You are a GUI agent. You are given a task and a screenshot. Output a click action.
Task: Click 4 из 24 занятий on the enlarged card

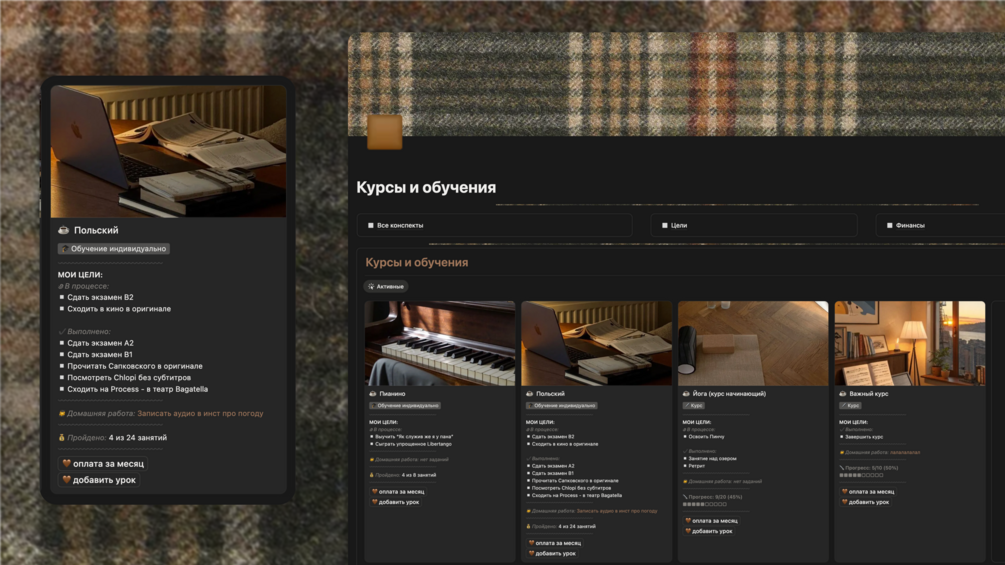pyautogui.click(x=138, y=438)
